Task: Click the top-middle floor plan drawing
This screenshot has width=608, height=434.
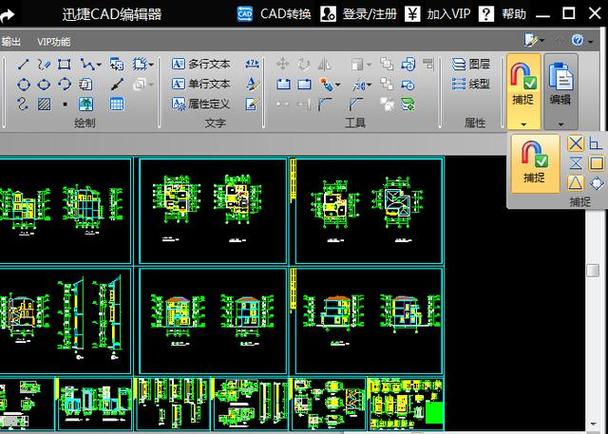Action: pyautogui.click(x=212, y=210)
